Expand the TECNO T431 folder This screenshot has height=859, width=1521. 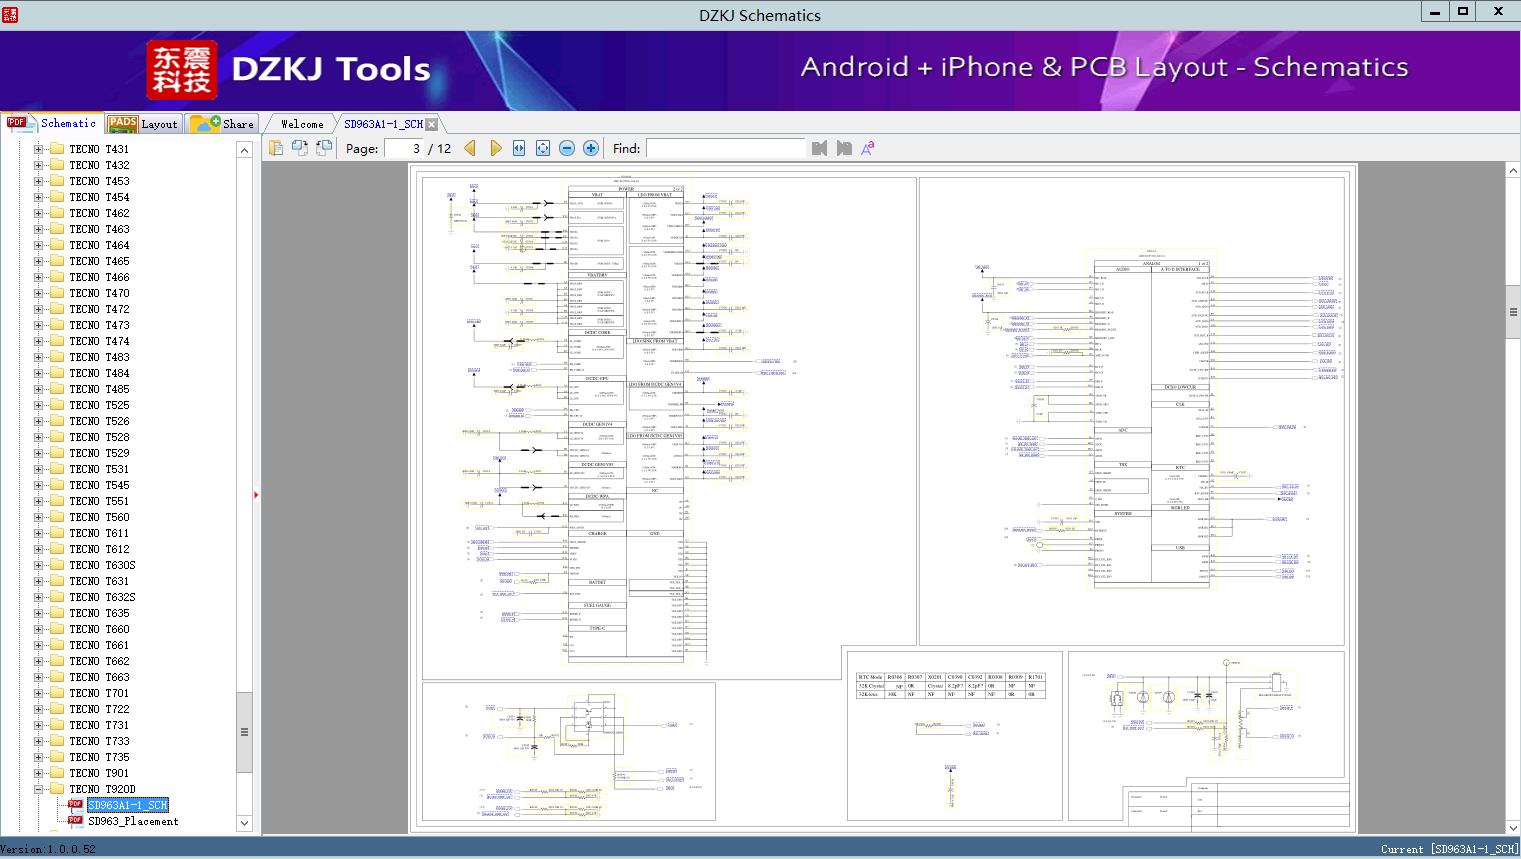38,149
